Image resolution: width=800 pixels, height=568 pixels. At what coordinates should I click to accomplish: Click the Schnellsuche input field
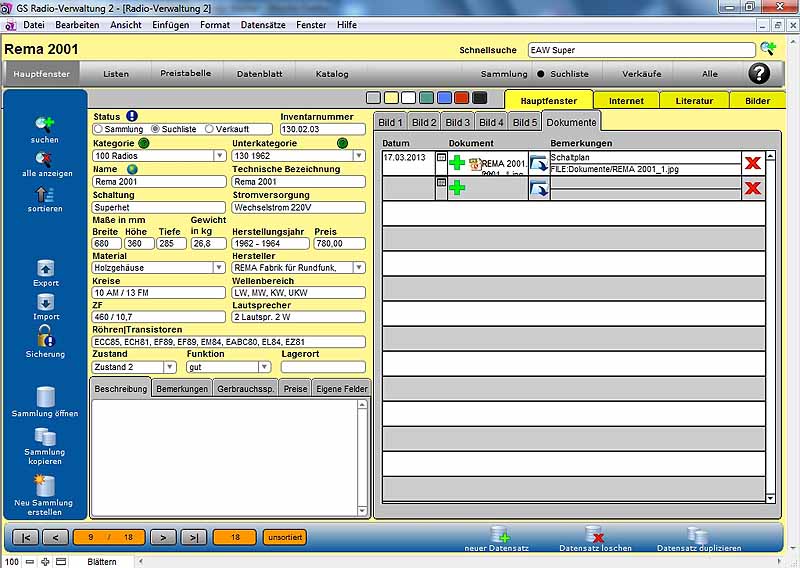pos(641,49)
